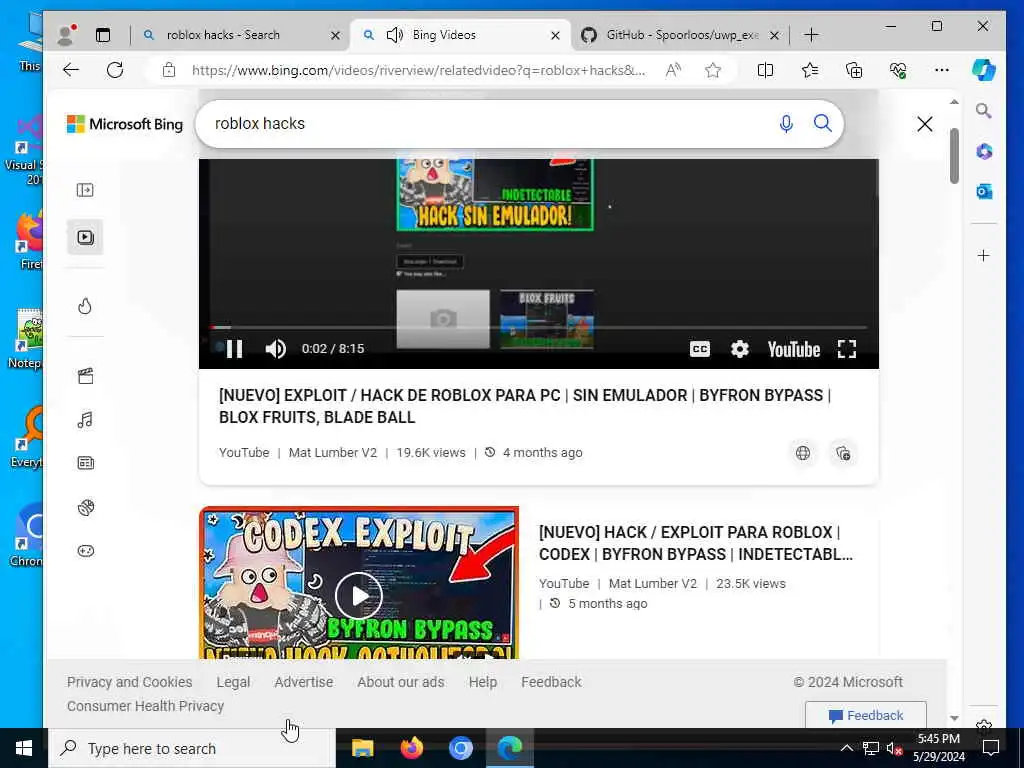Expand Bing Videos left navigation panel
The image size is (1024, 768).
[85, 190]
